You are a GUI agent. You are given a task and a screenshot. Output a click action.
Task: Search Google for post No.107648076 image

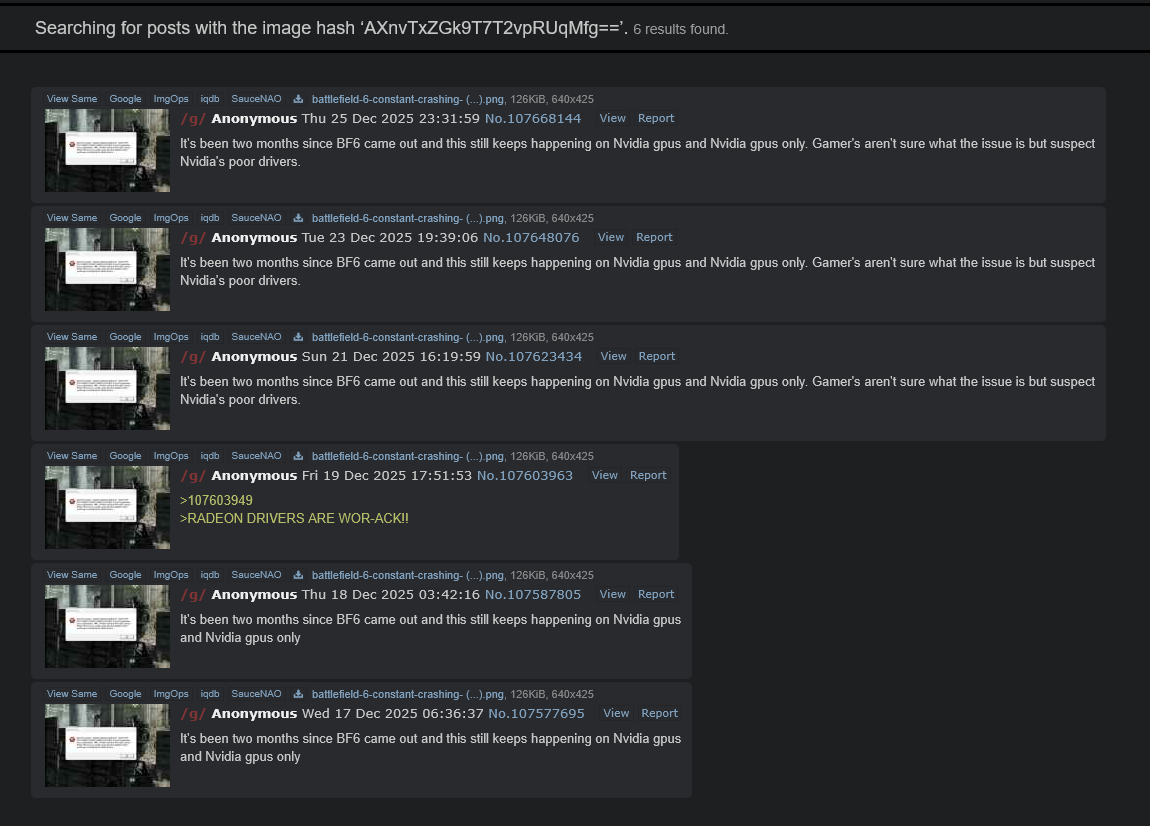pos(125,218)
